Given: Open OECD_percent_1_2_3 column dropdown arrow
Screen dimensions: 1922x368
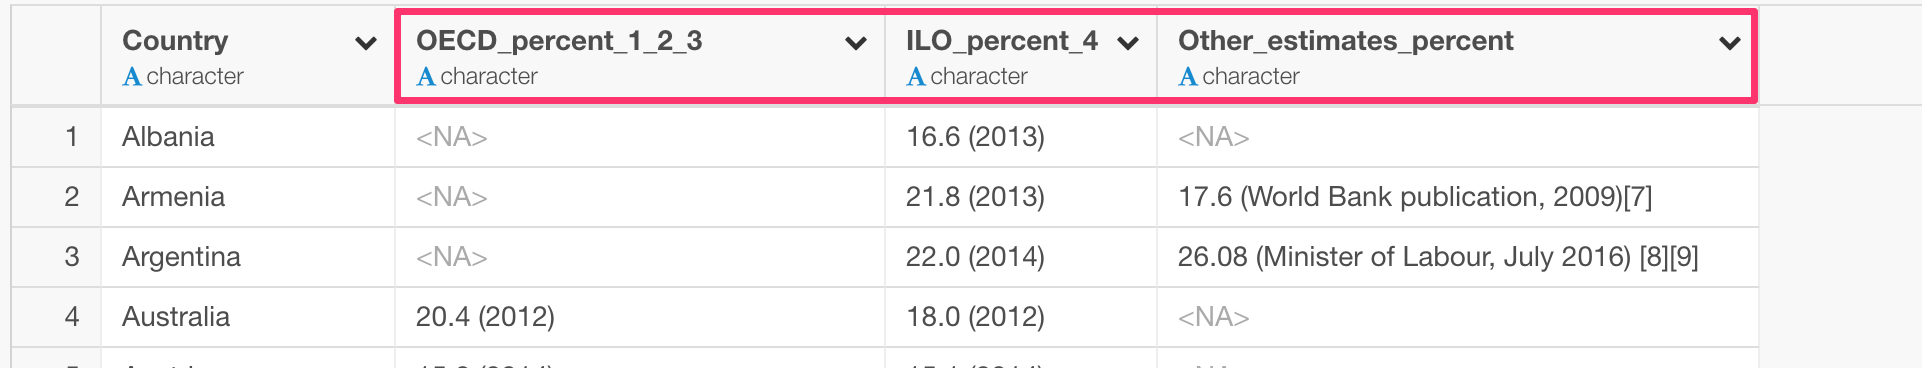Looking at the screenshot, I should pyautogui.click(x=856, y=43).
